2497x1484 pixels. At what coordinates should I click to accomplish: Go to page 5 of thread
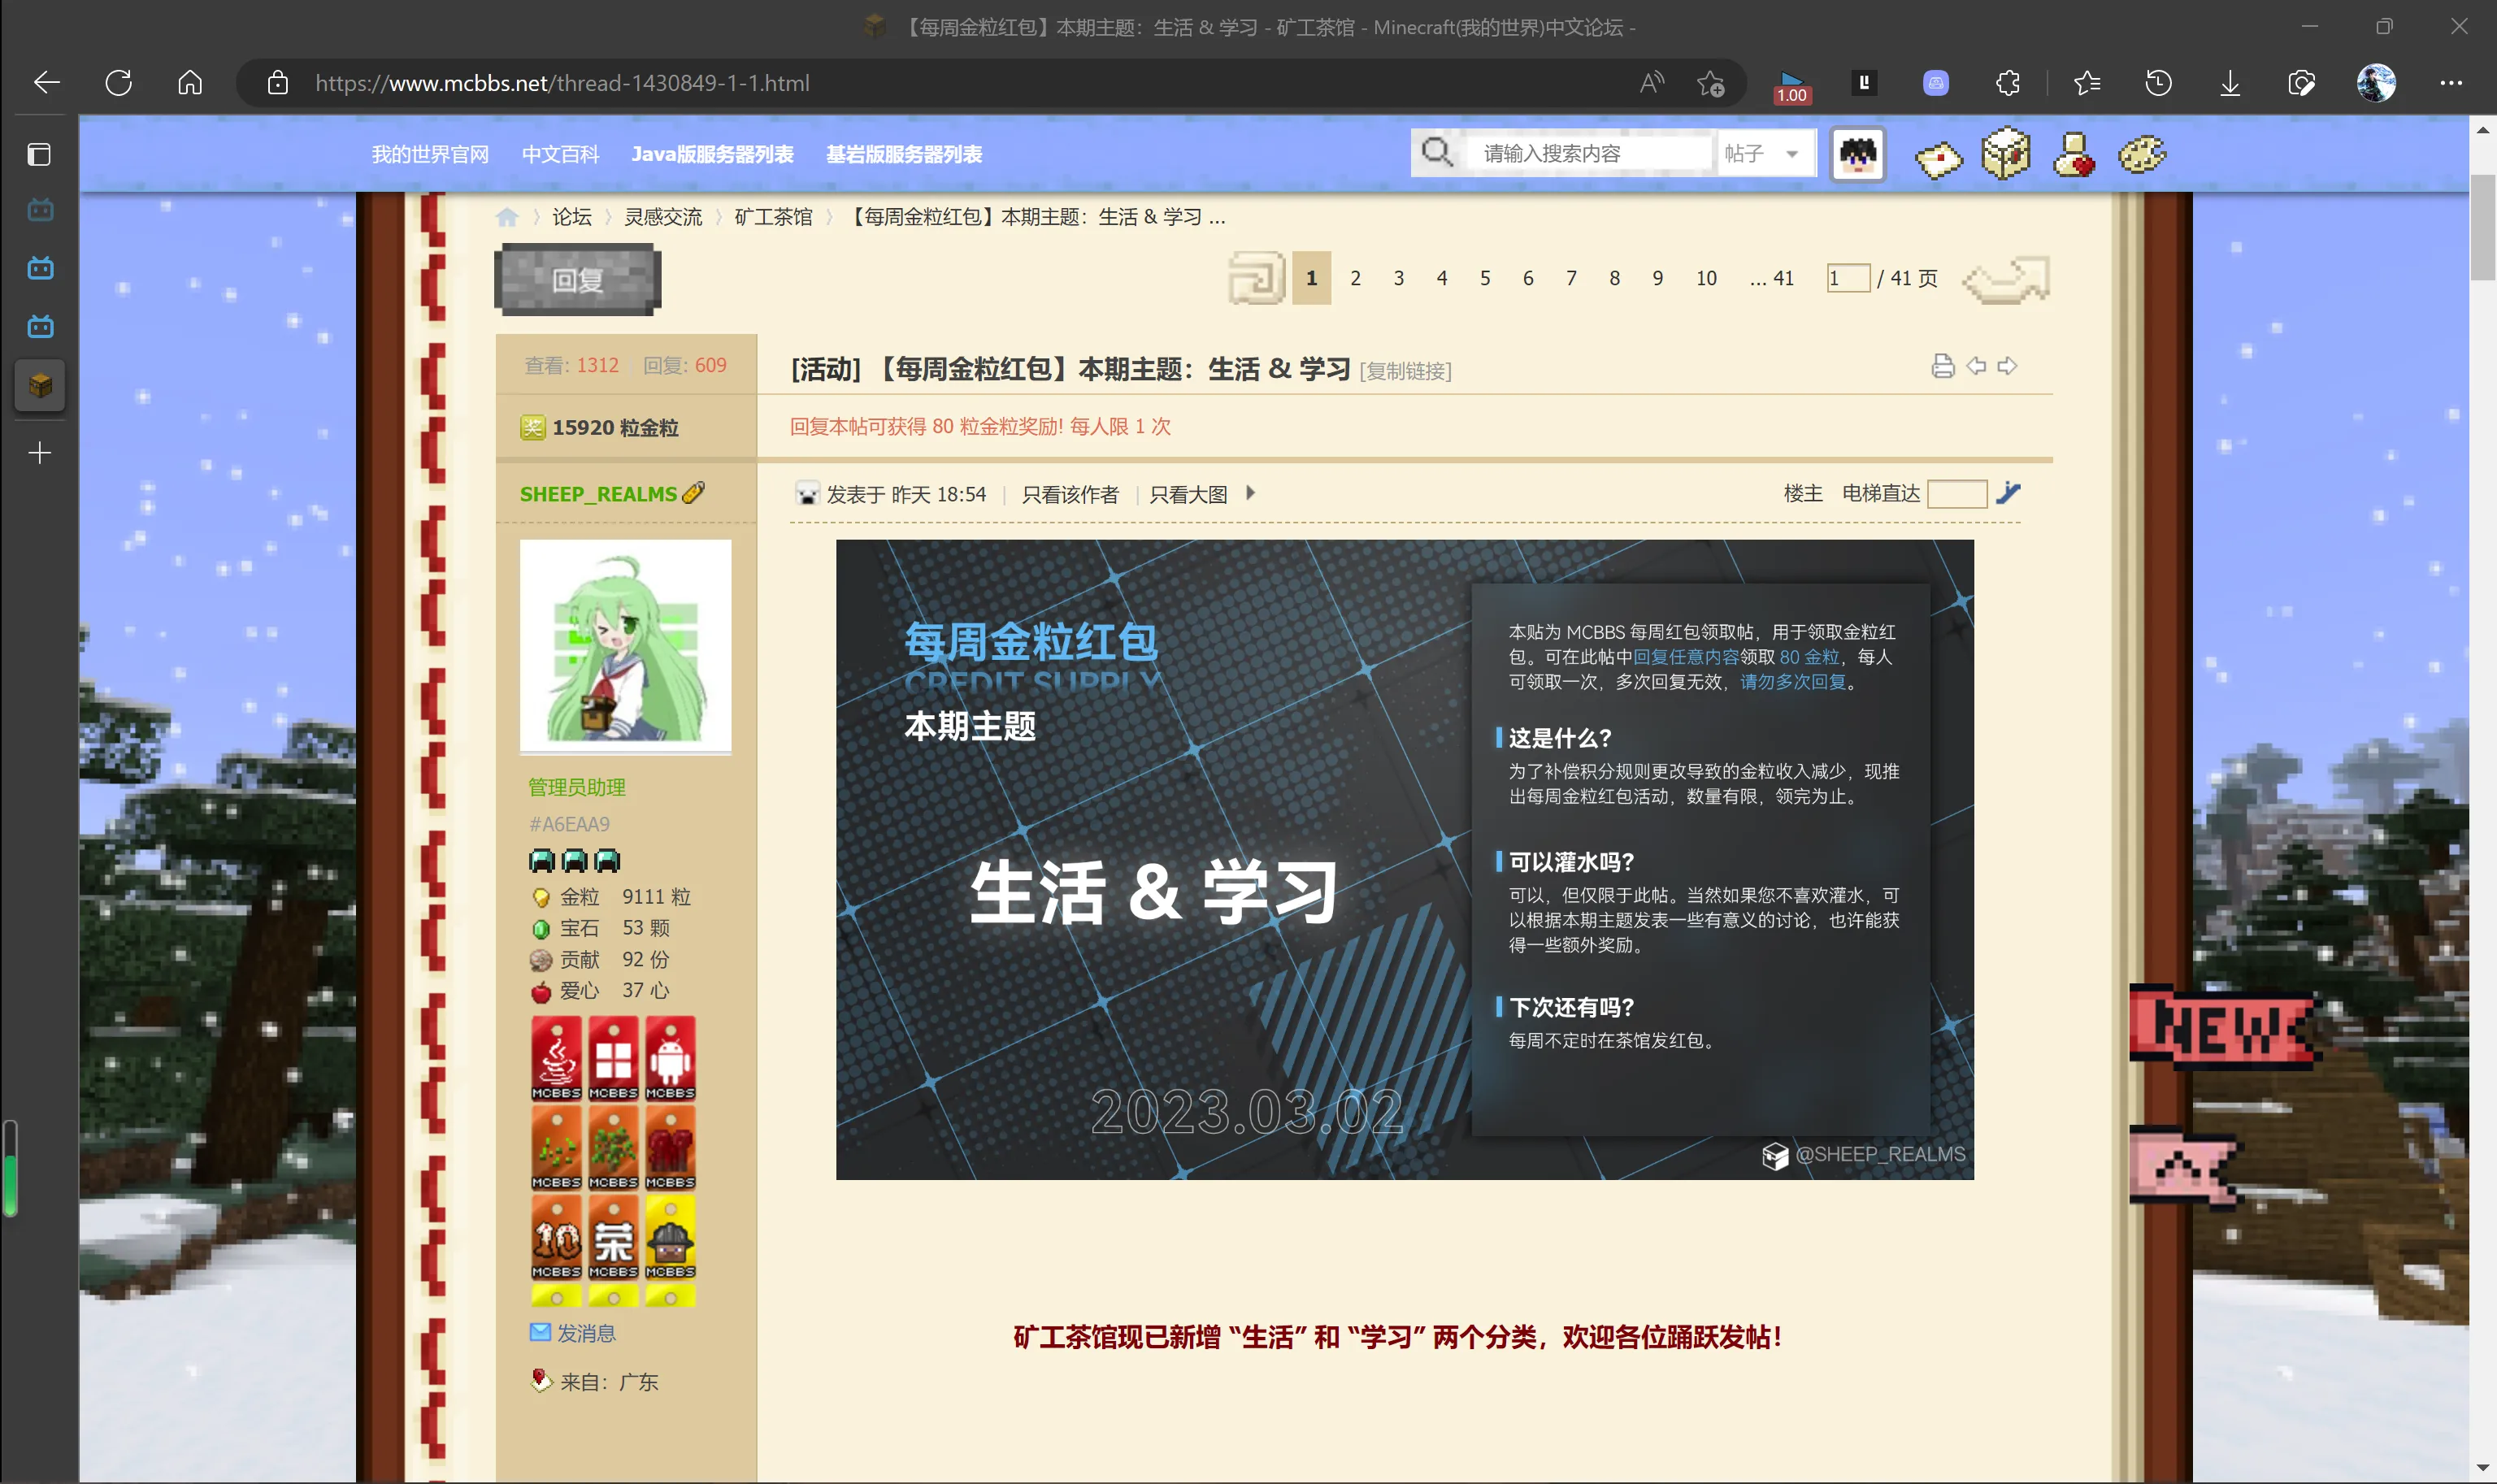point(1485,278)
